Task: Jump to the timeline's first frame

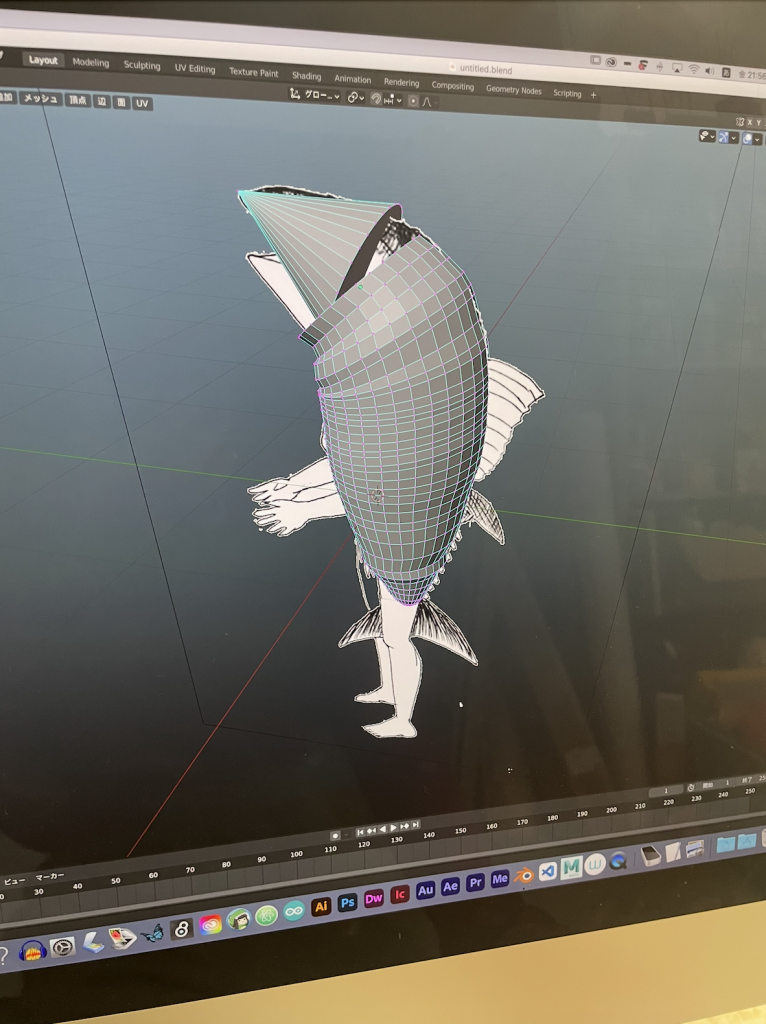Action: 360,831
